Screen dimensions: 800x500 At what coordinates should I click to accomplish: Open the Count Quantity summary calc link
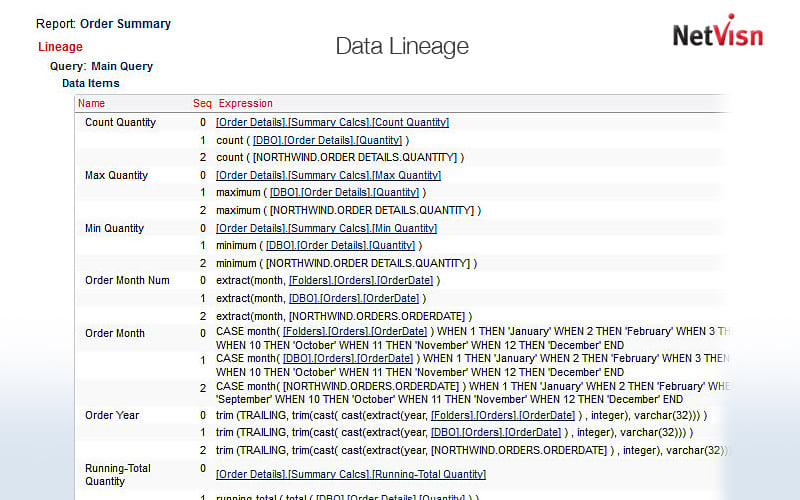tap(332, 123)
